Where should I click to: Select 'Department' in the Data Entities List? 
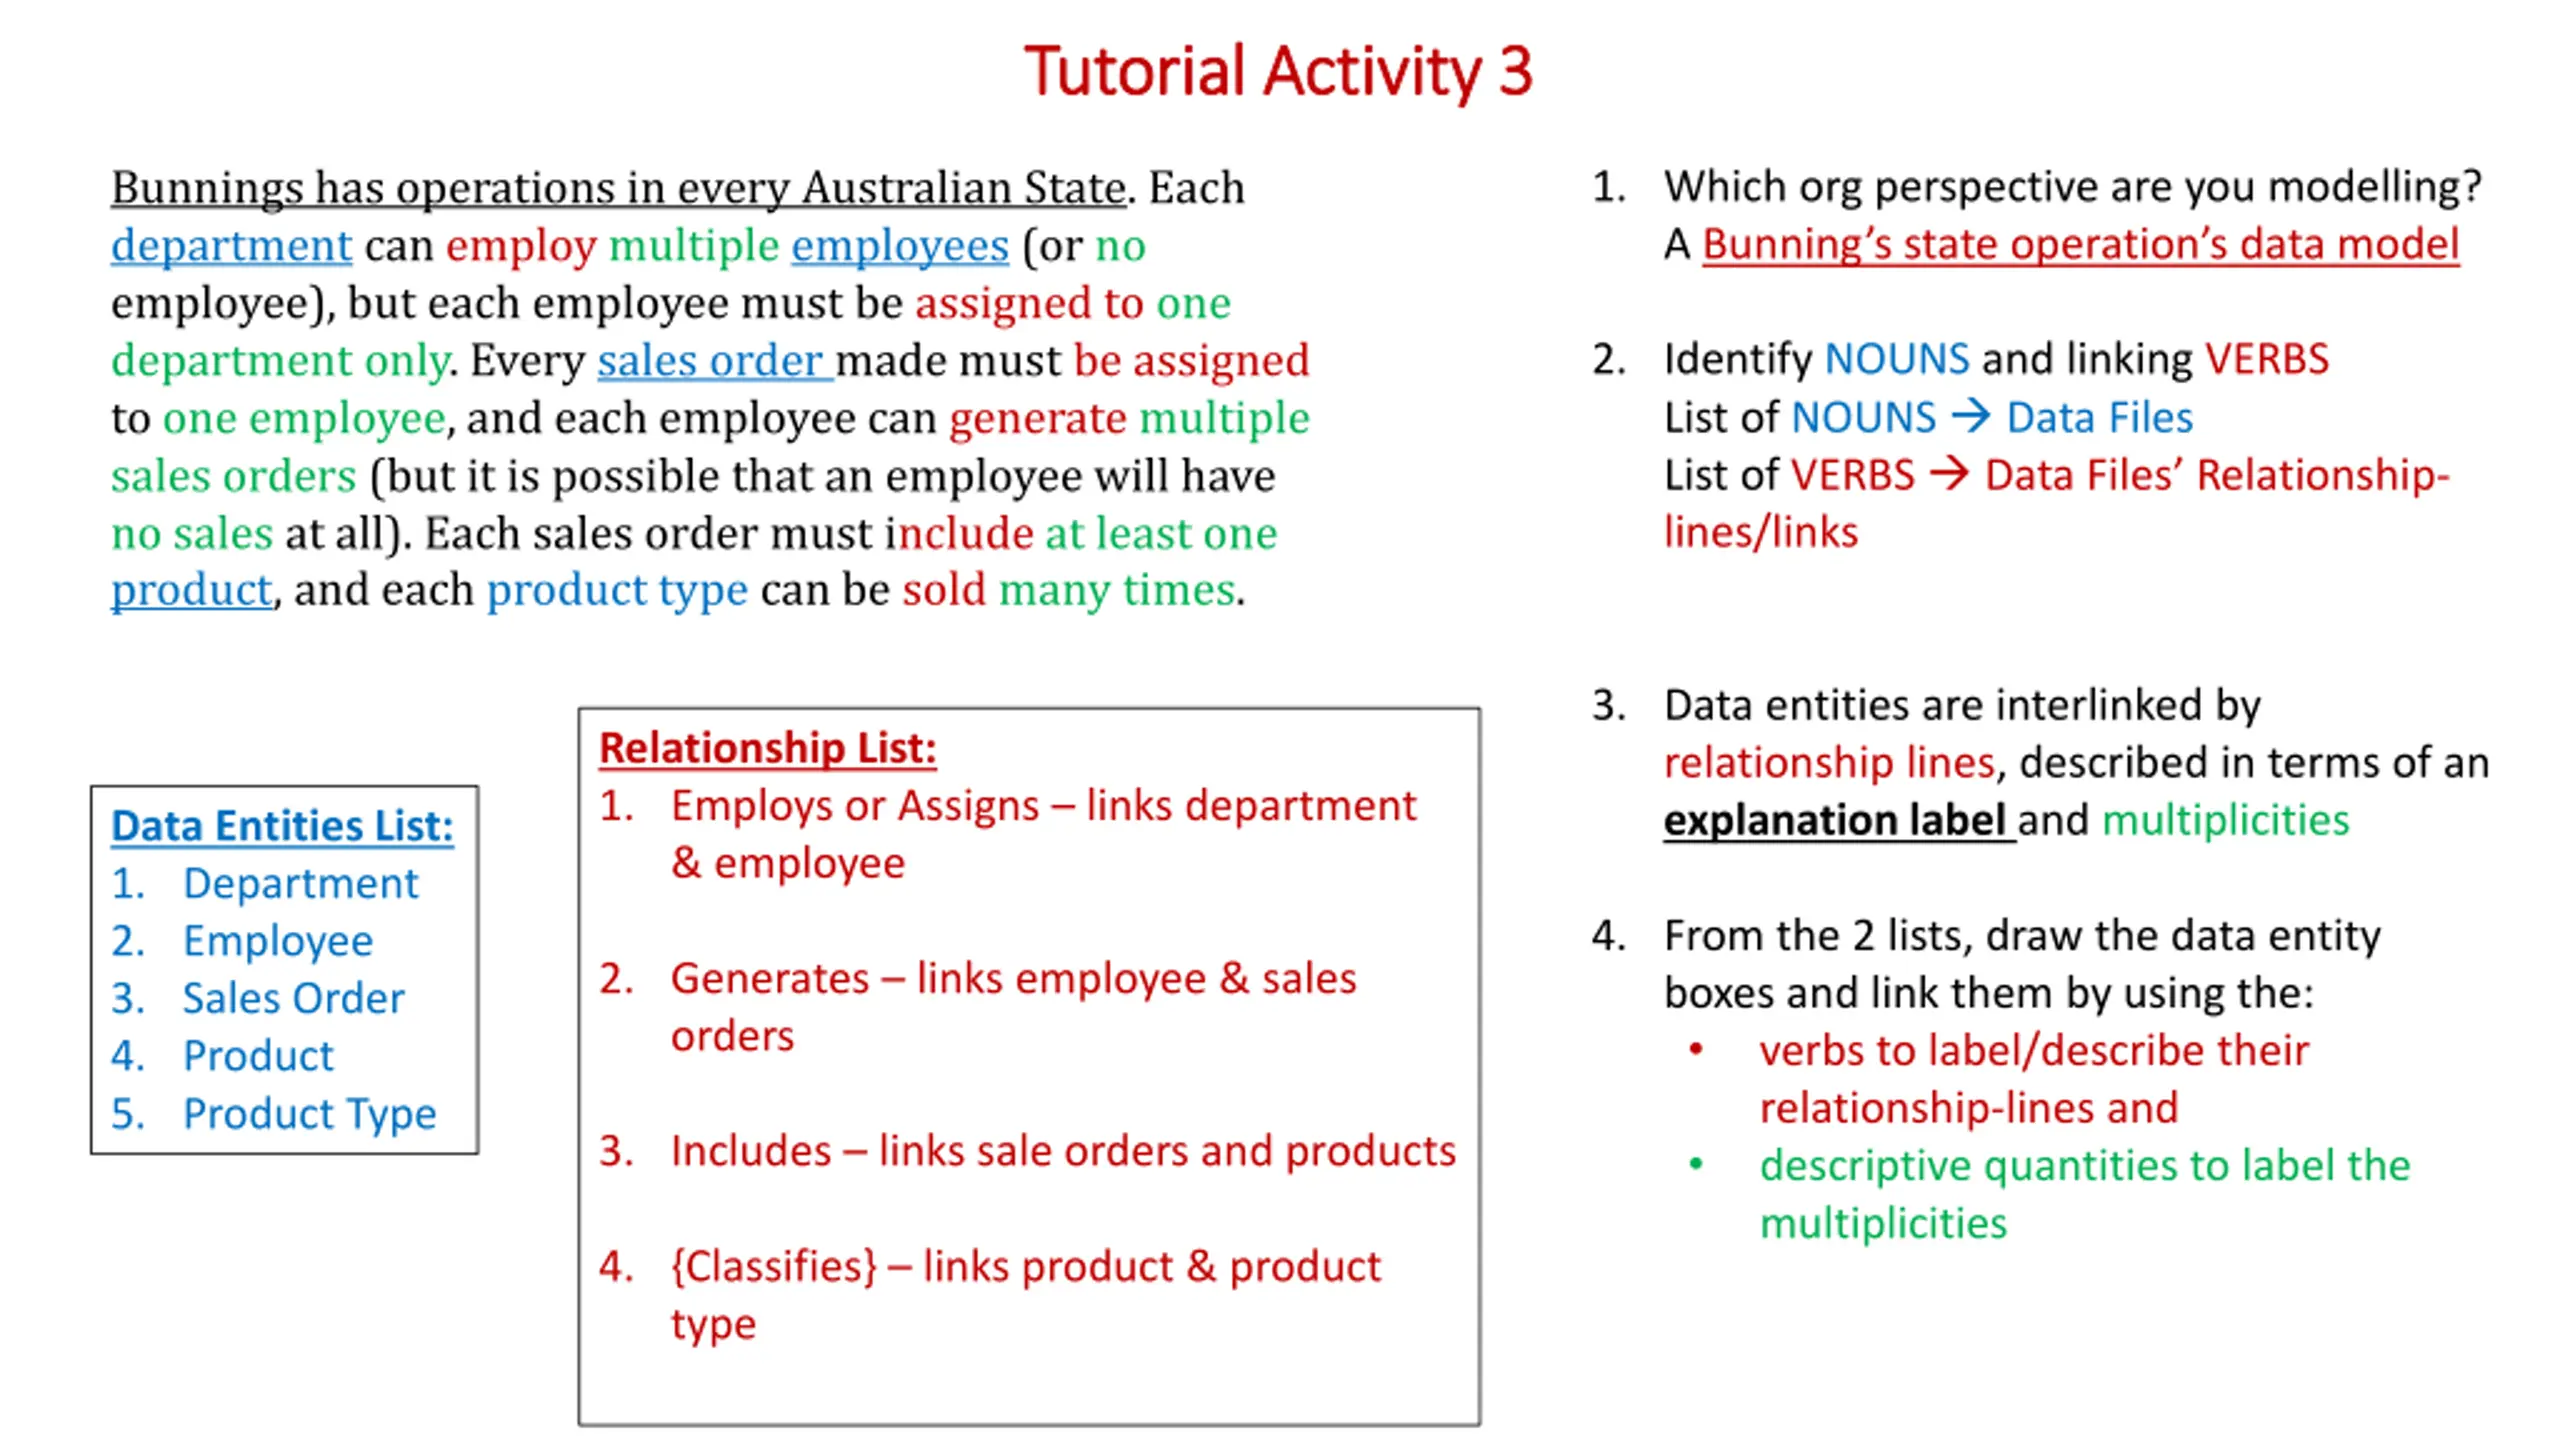[x=300, y=884]
